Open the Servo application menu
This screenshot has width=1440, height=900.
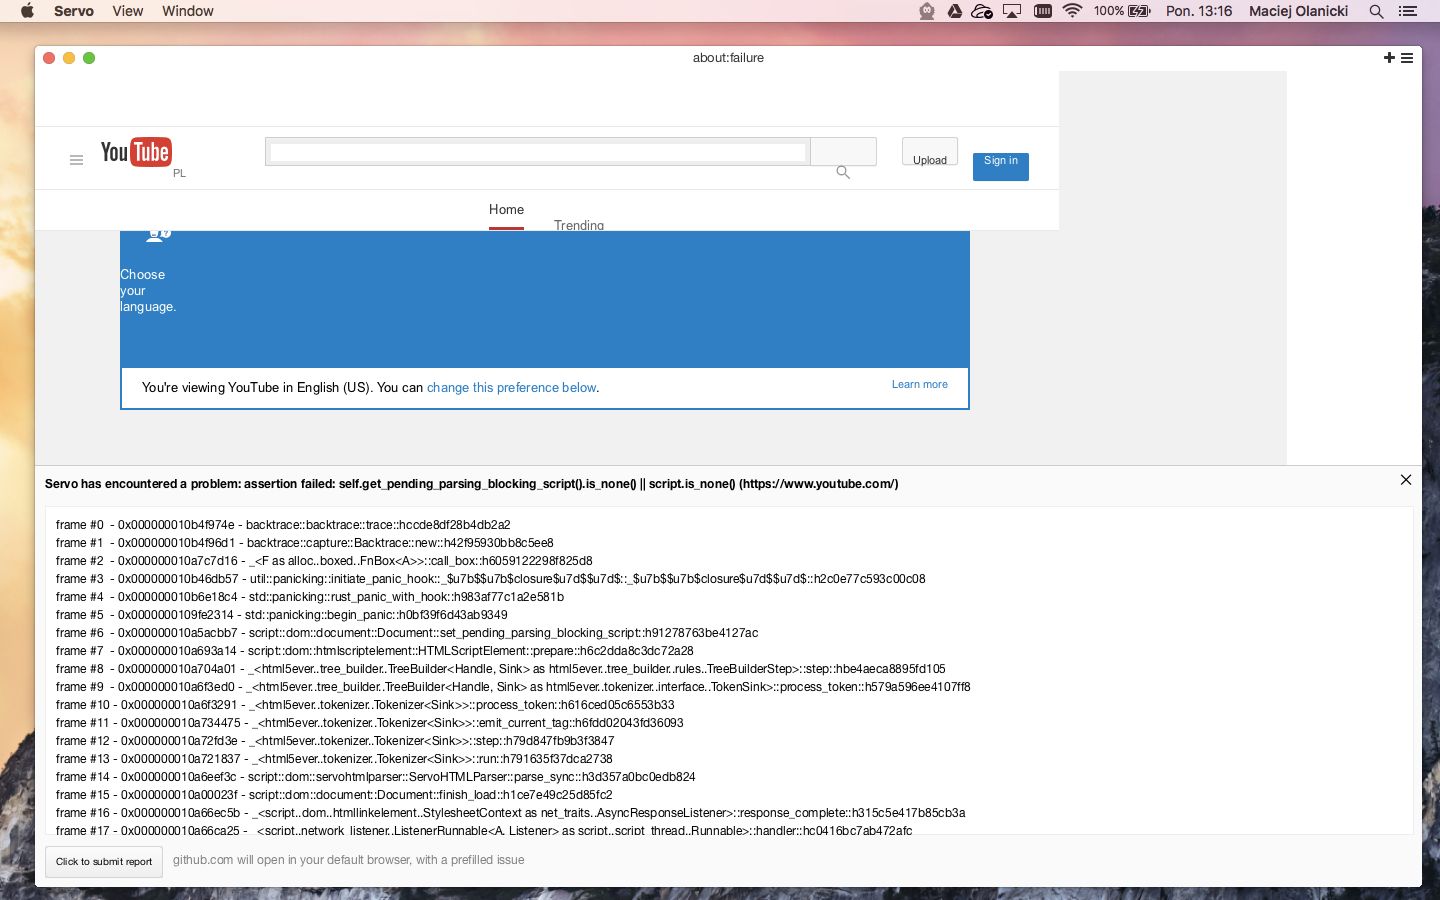point(74,11)
